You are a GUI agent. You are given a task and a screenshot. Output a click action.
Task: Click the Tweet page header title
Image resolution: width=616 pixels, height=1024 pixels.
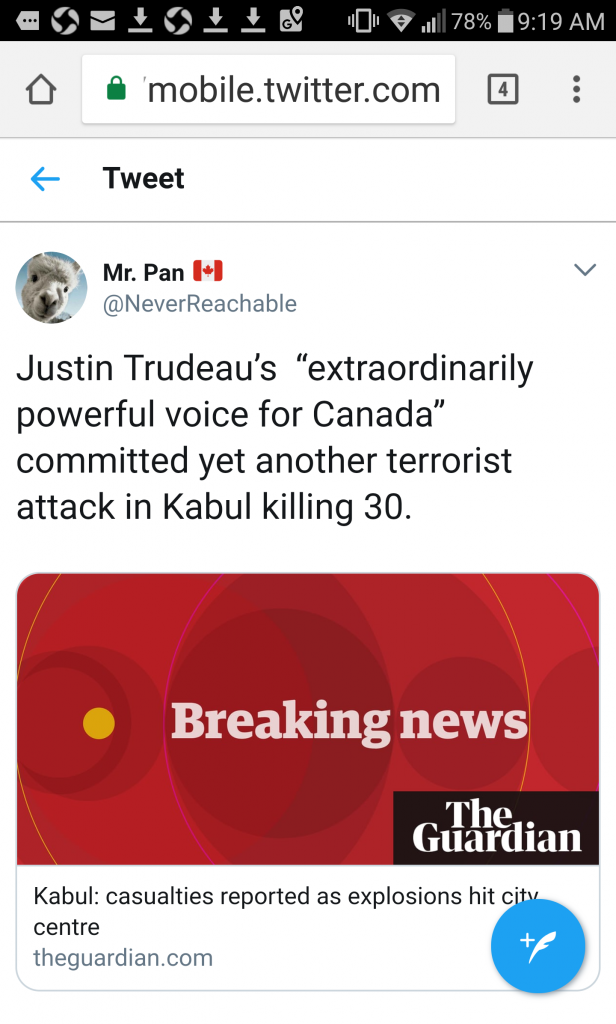(143, 178)
